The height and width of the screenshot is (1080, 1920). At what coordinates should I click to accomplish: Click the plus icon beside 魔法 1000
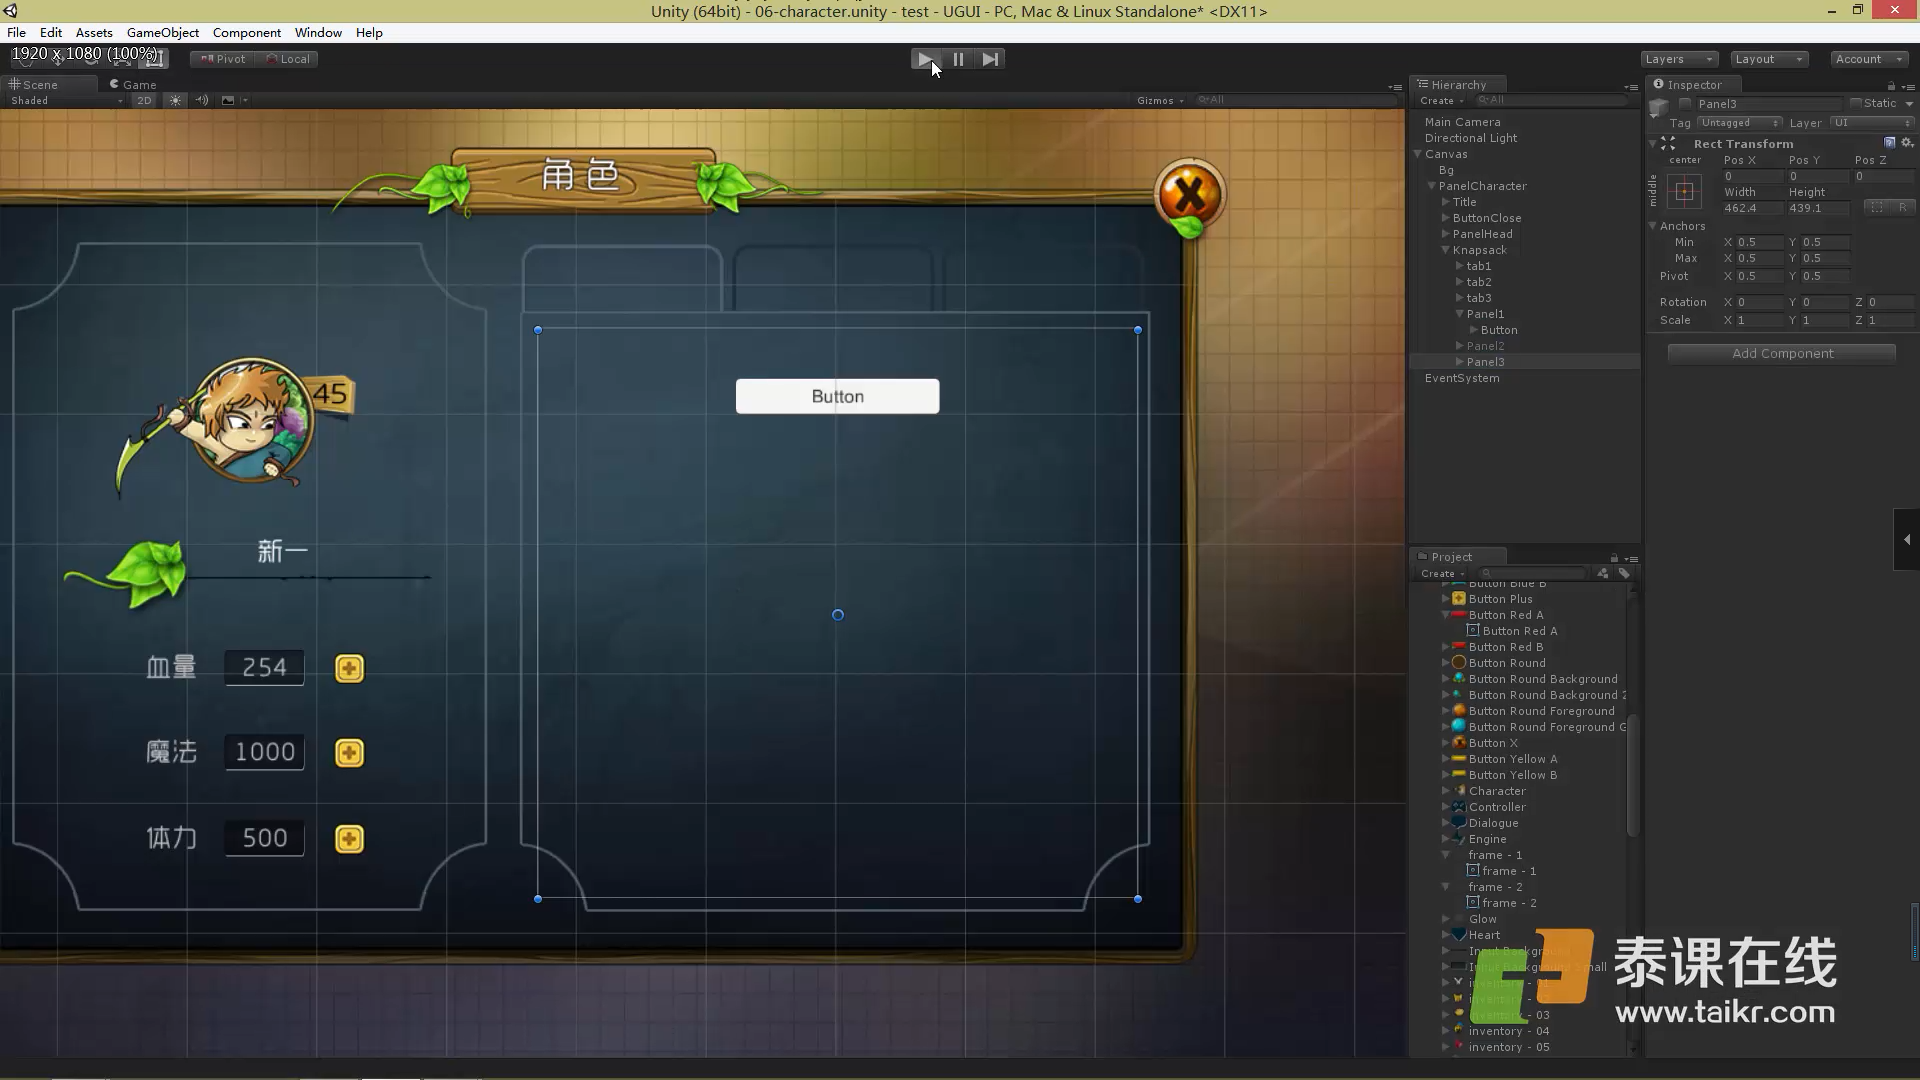point(349,753)
